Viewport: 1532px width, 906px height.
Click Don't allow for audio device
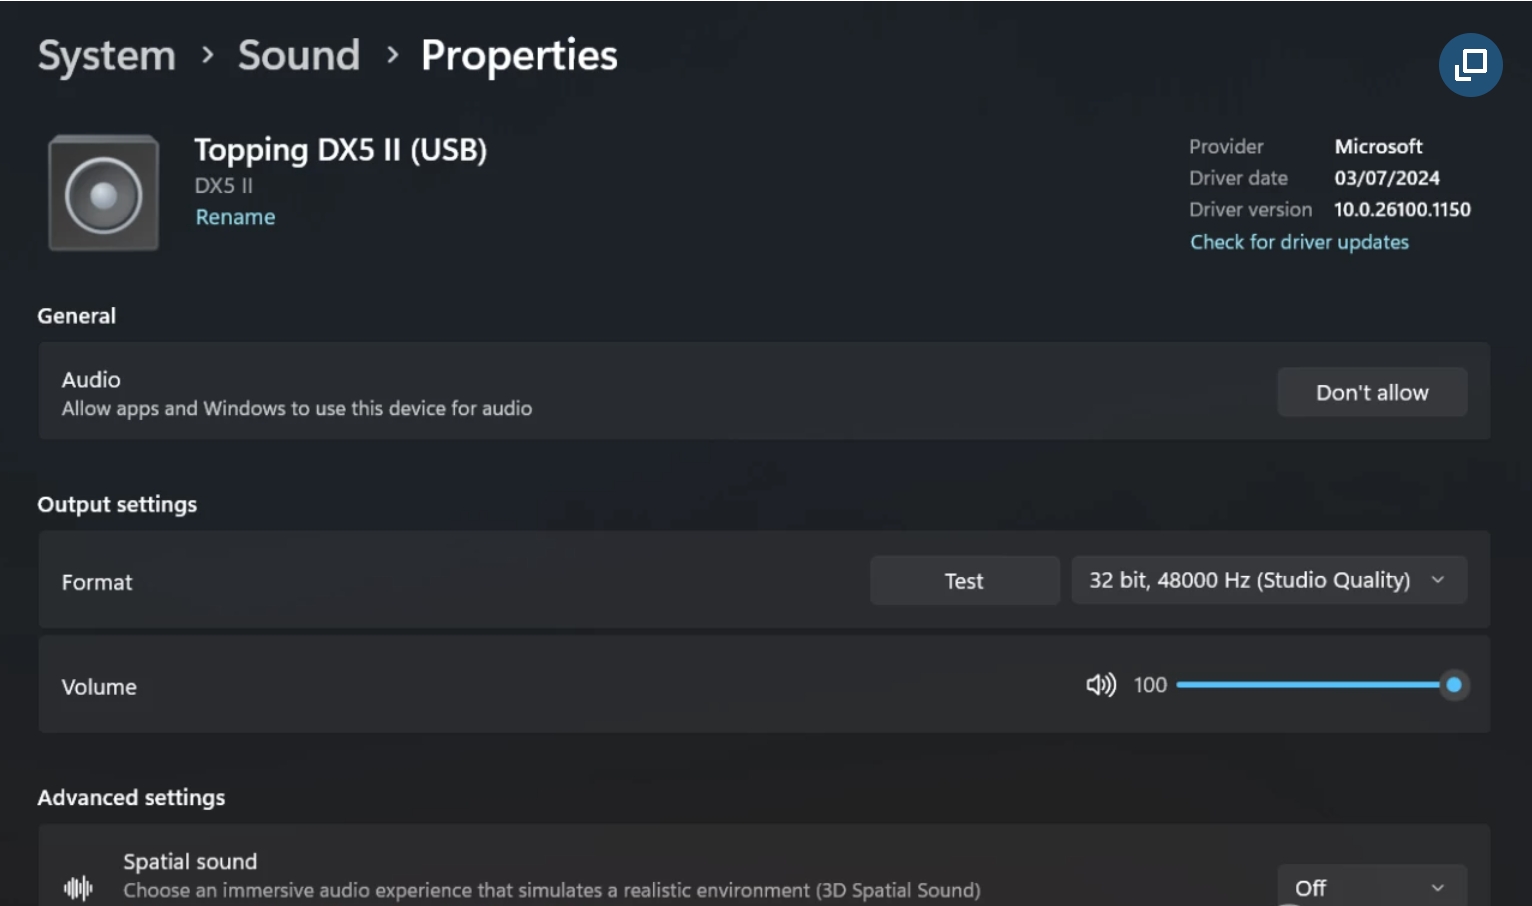point(1372,393)
